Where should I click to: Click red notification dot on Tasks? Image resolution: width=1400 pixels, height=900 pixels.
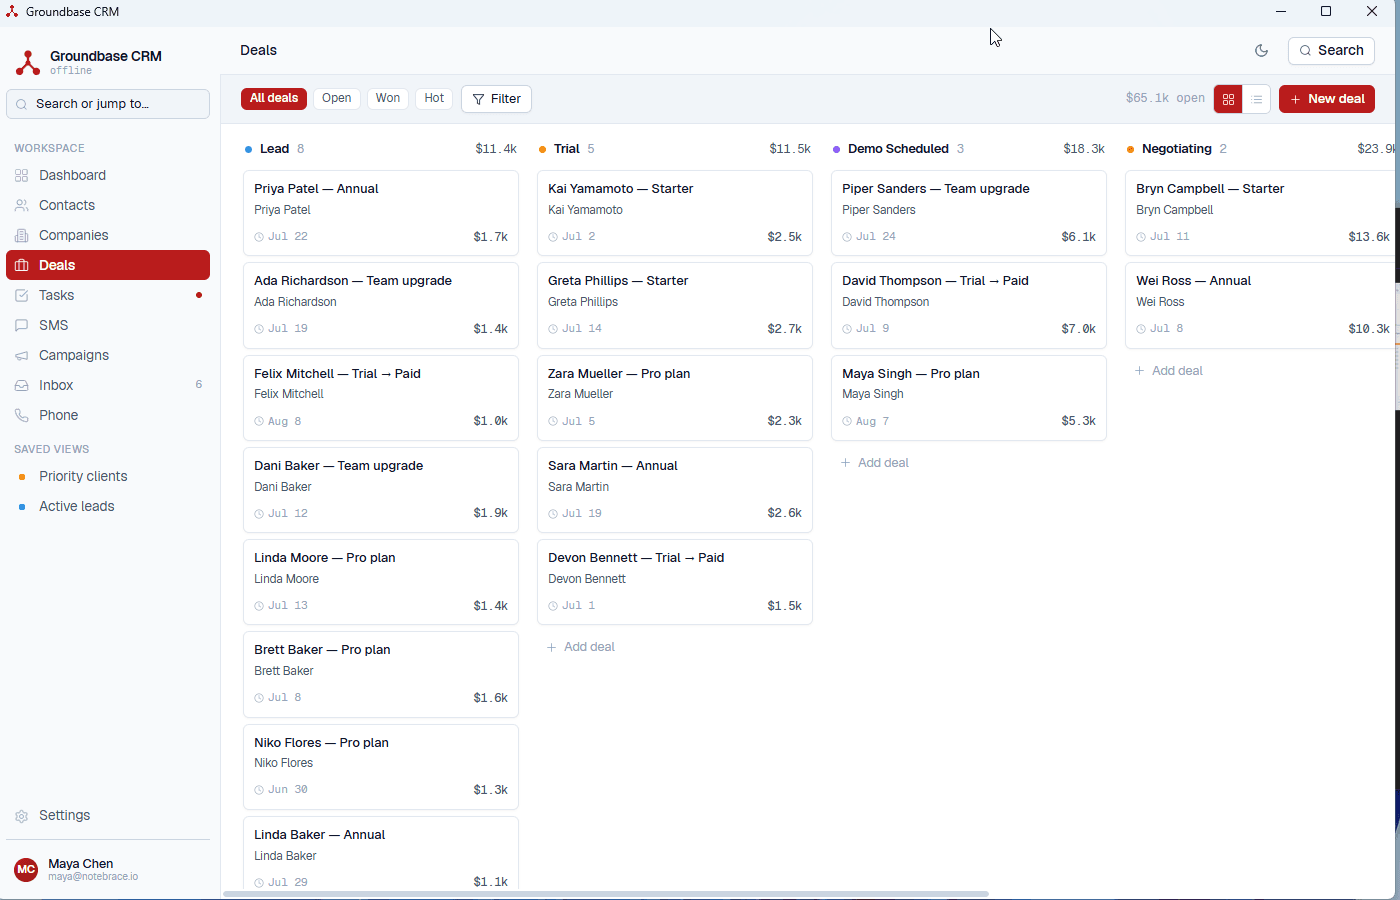[x=199, y=295]
